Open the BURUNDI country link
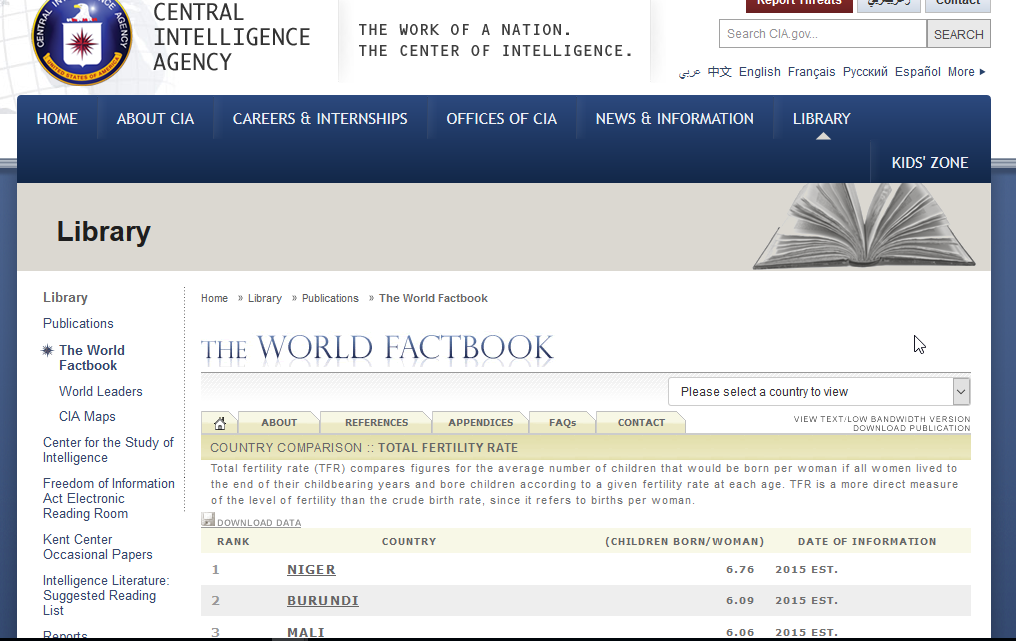This screenshot has width=1016, height=641. pos(323,601)
